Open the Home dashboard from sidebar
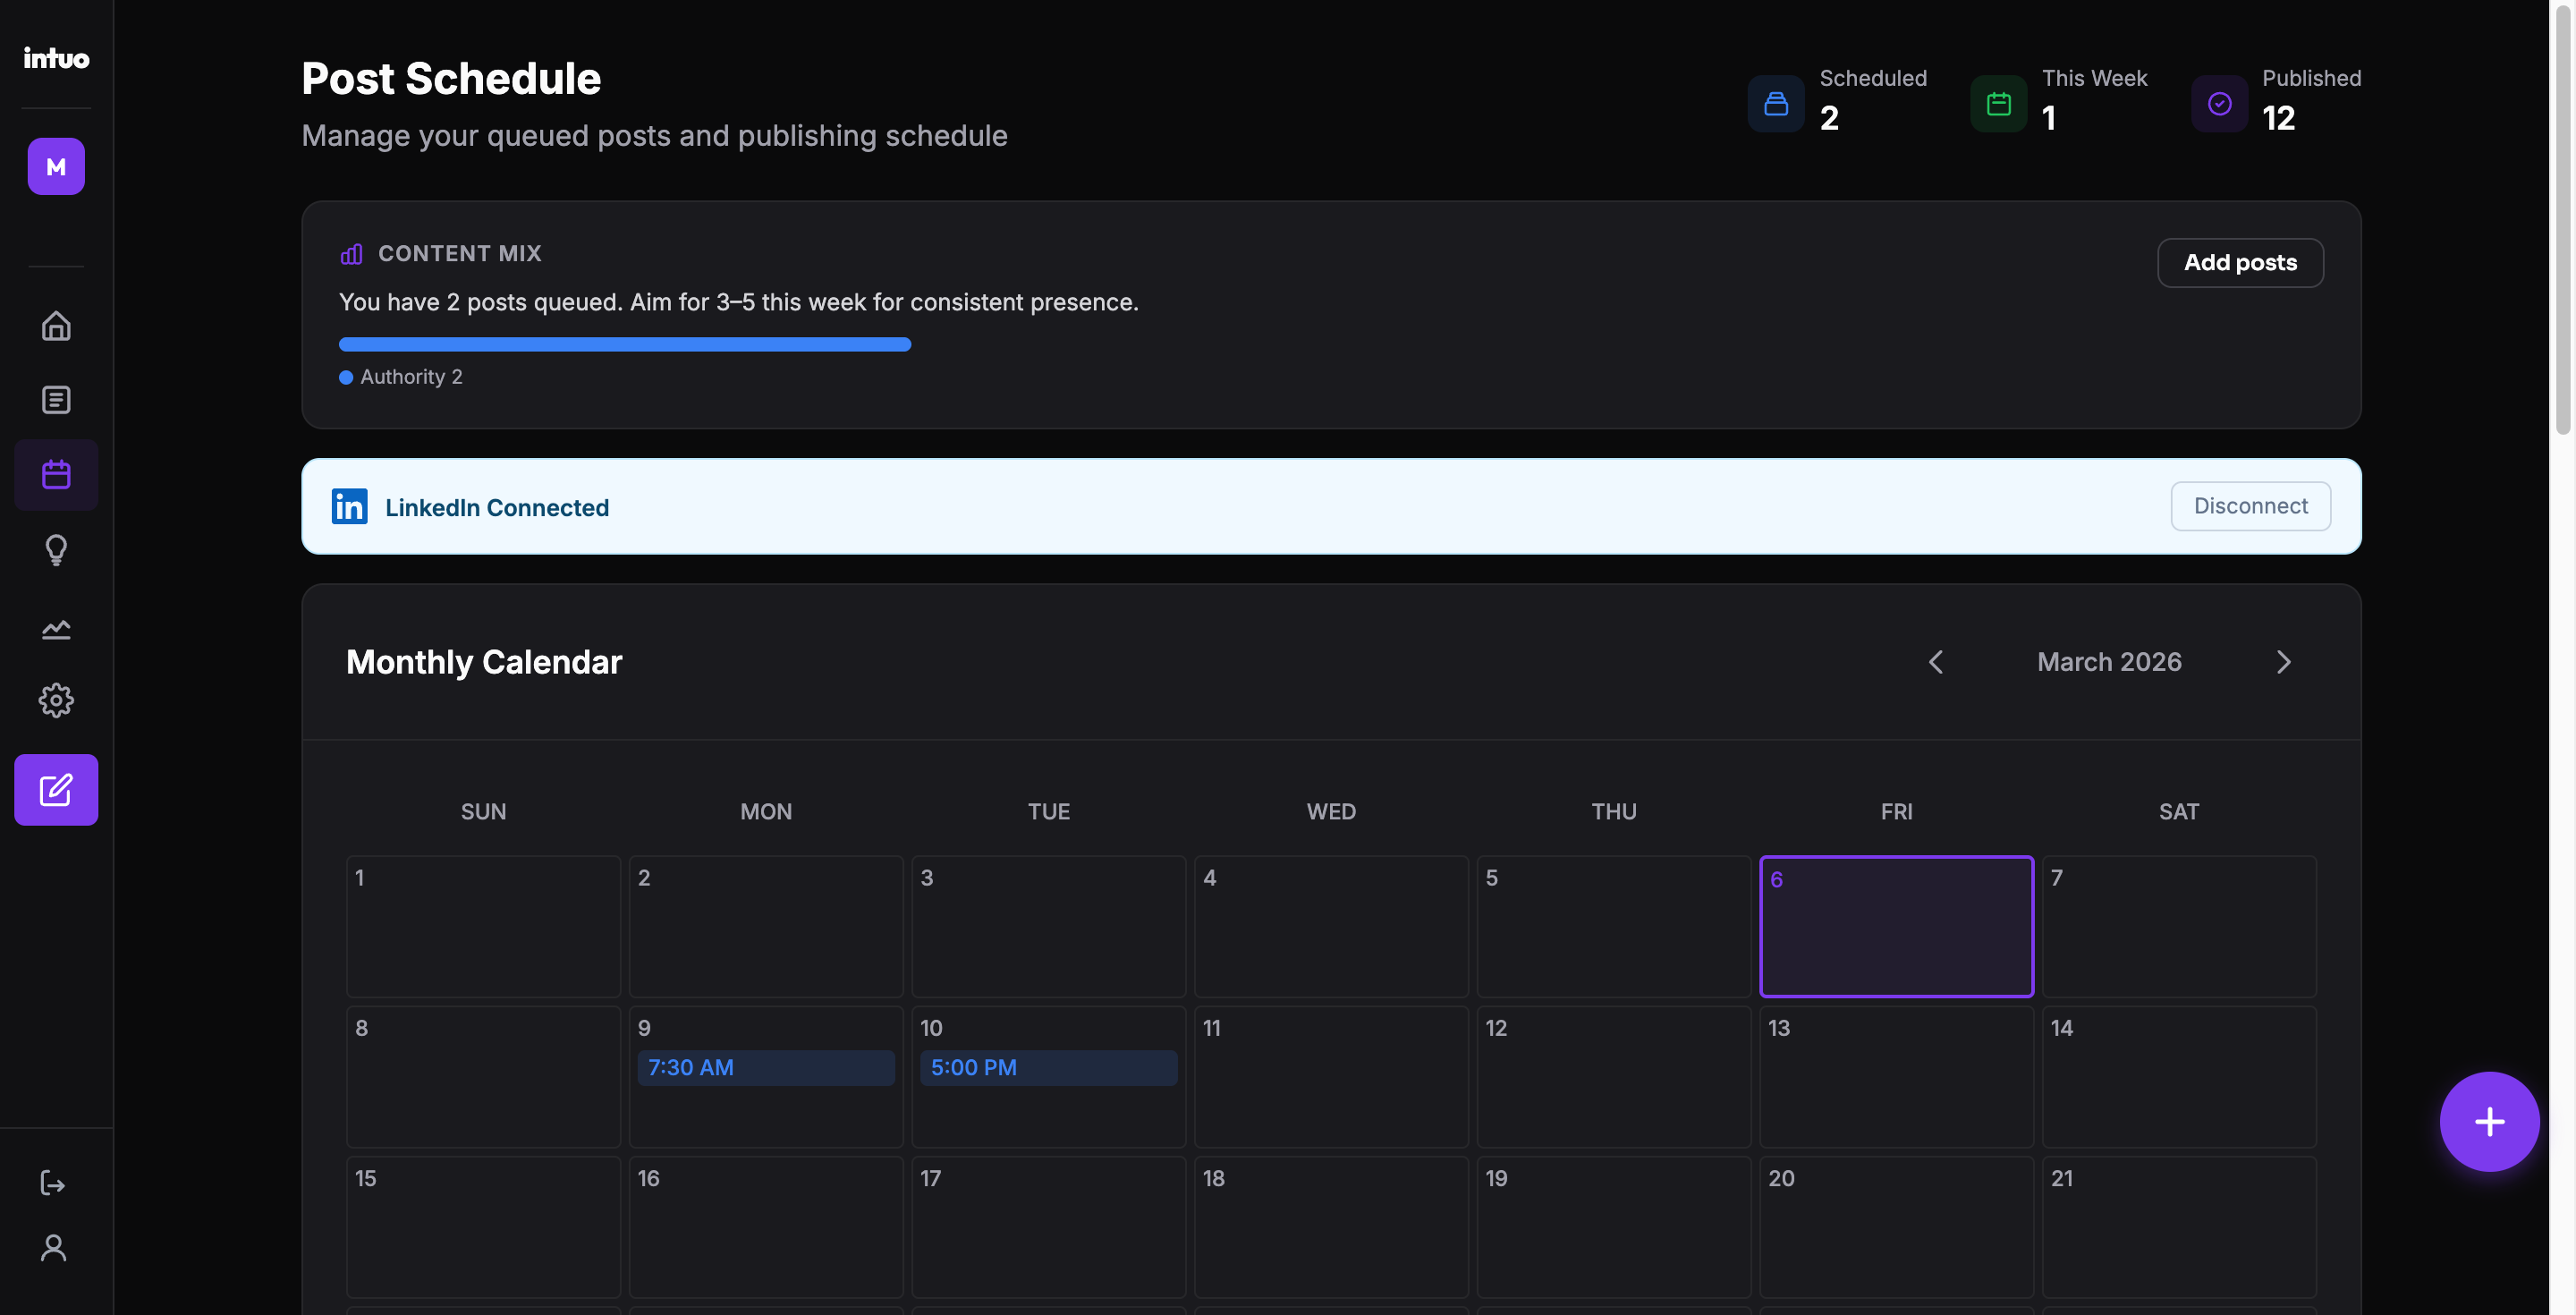The height and width of the screenshot is (1315, 2576). pyautogui.click(x=56, y=326)
